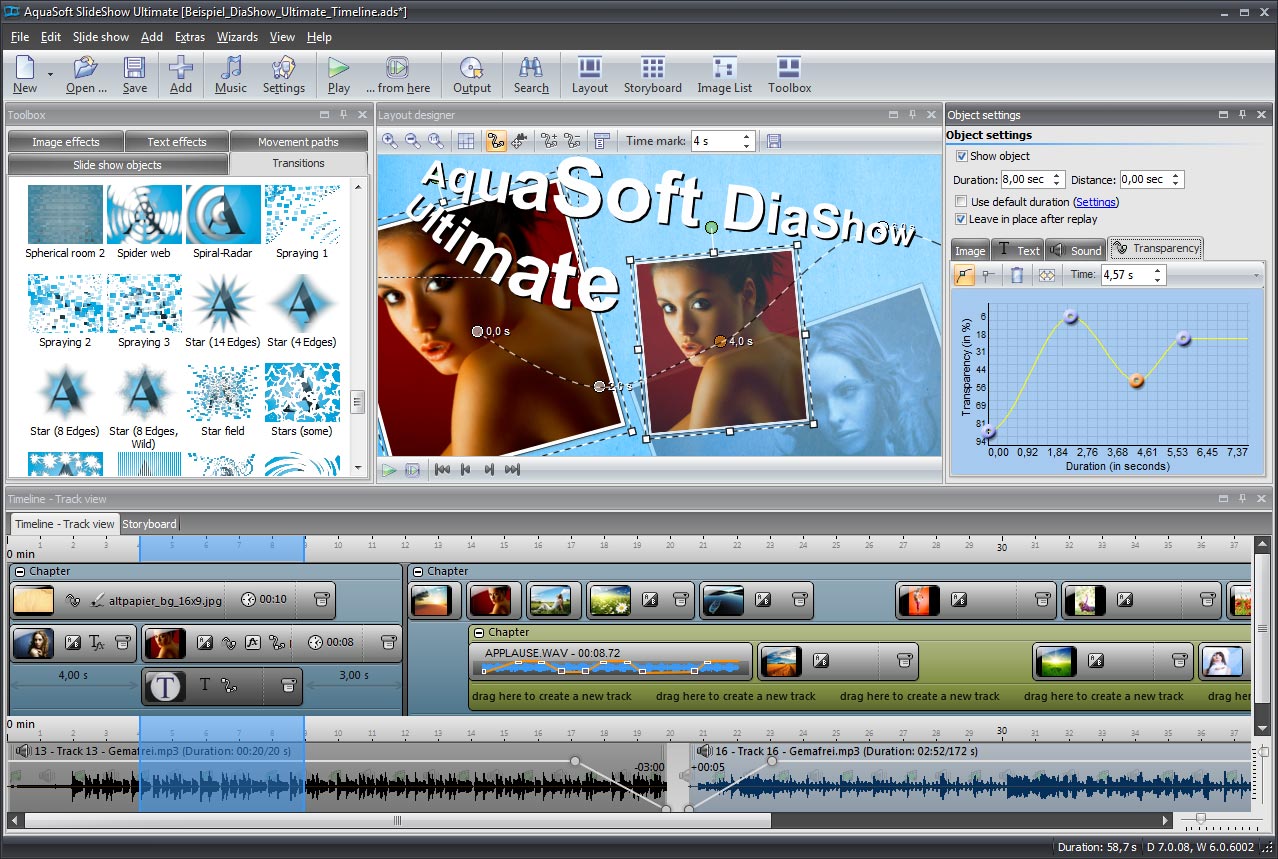Jump to the last slide in preview
This screenshot has height=859, width=1278.
pyautogui.click(x=512, y=469)
